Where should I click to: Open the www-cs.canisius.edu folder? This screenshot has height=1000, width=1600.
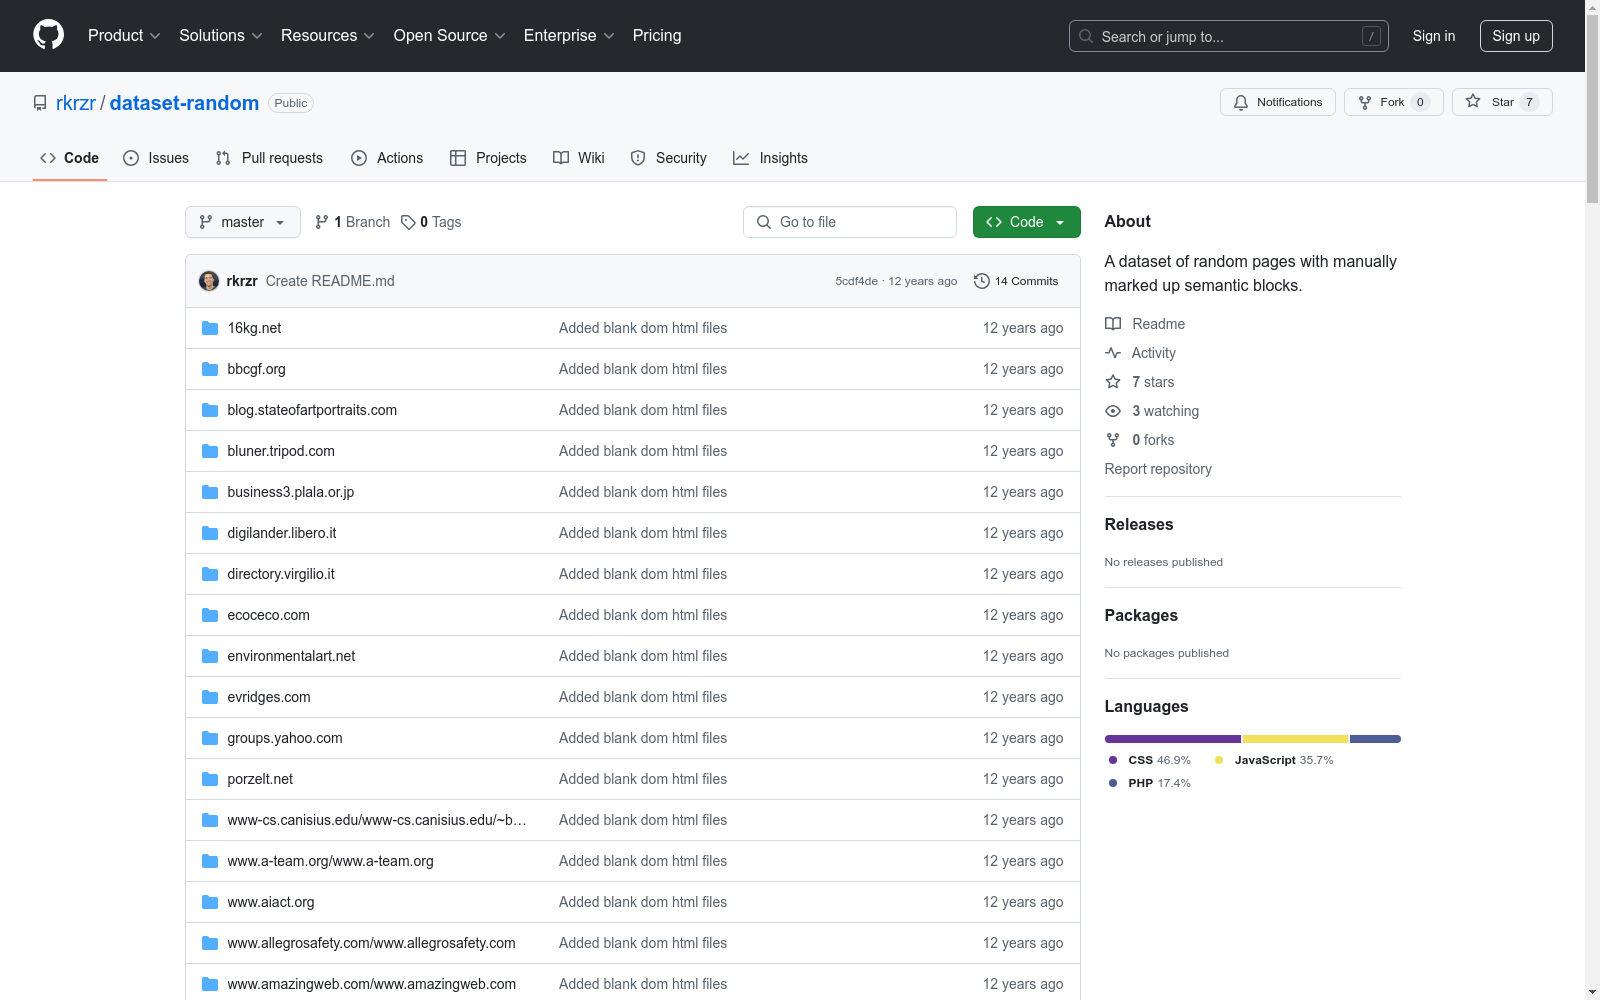point(377,820)
